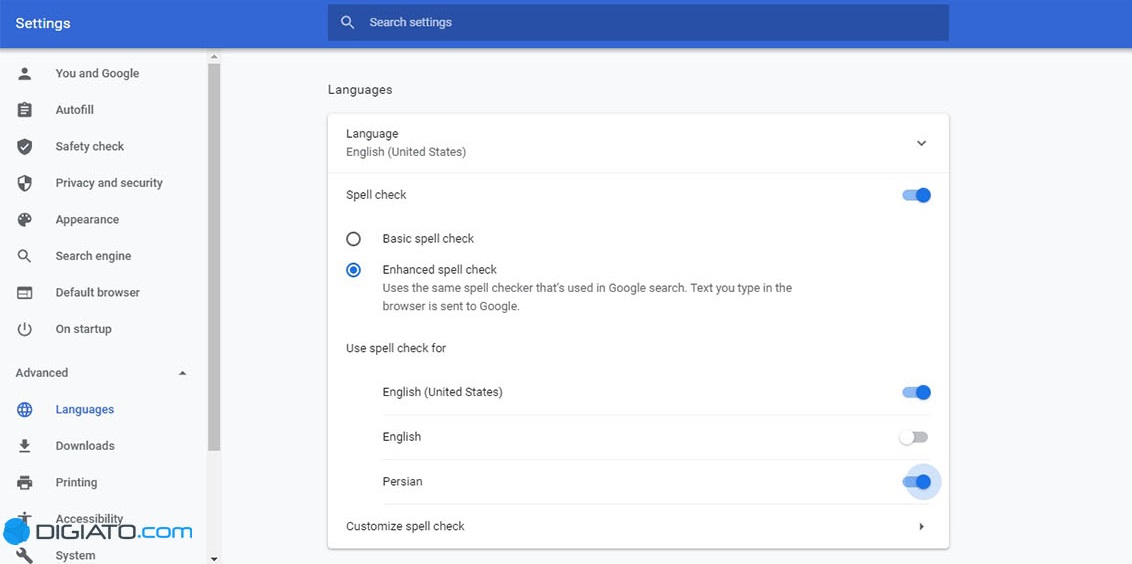The image size is (1132, 564).
Task: Open Customize spell check arrow
Action: 921,527
